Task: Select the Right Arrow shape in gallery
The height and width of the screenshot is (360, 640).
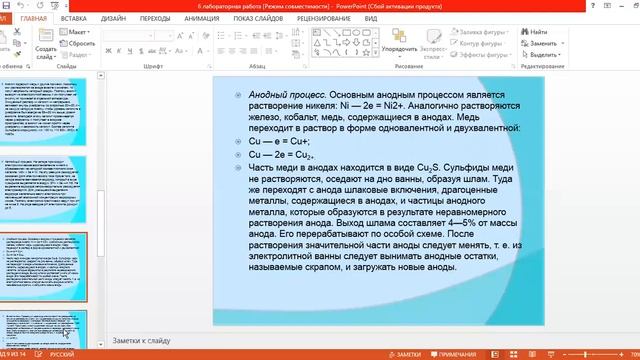Action: 347,42
